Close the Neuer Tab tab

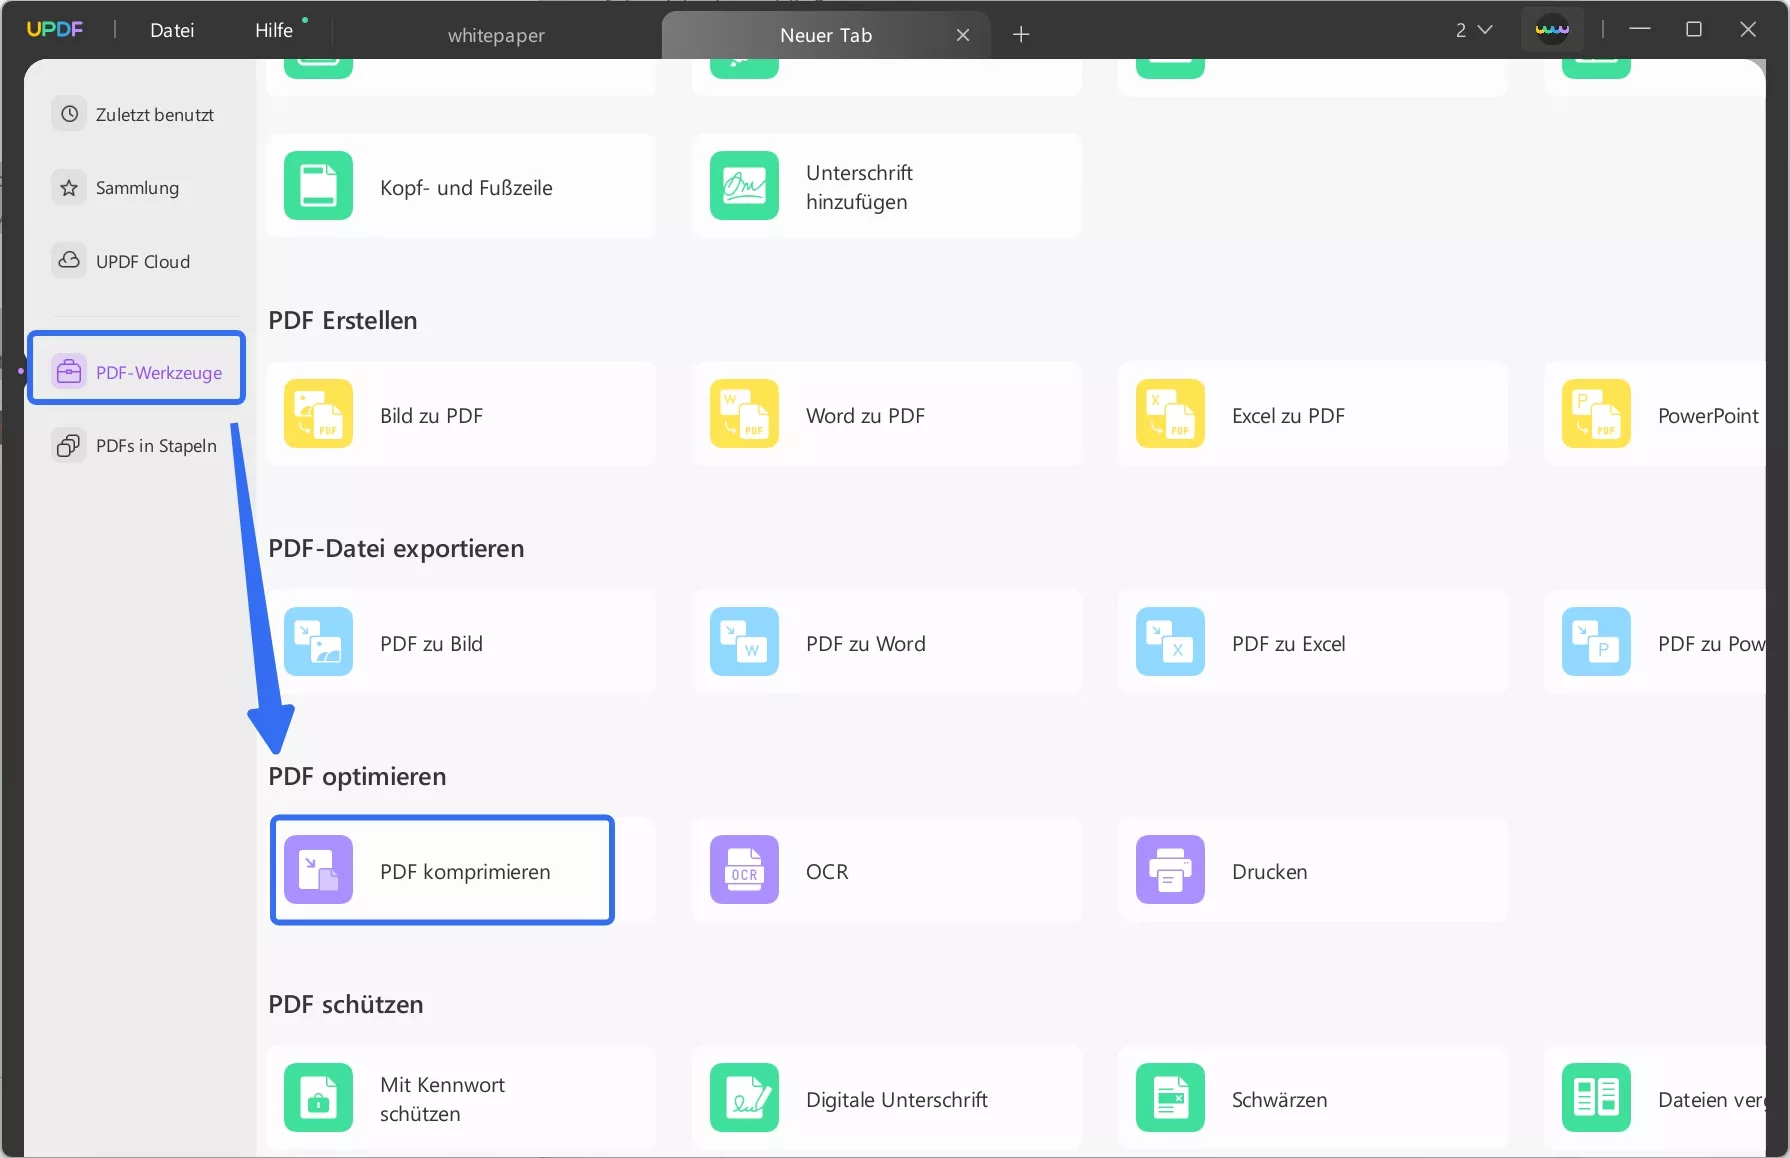[x=963, y=35]
